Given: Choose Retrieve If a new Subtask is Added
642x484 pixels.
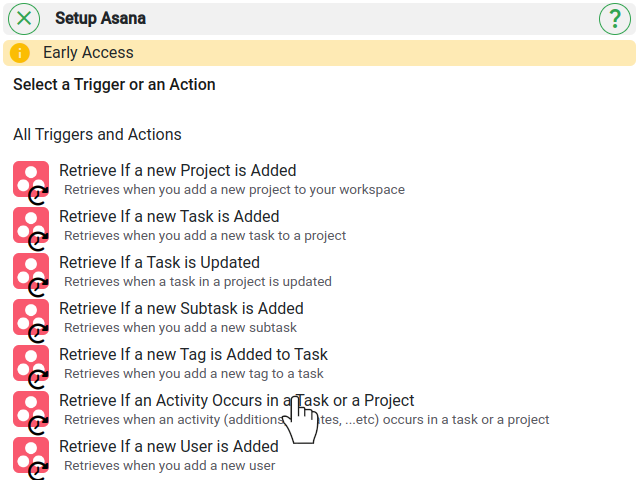Looking at the screenshot, I should 181,308.
